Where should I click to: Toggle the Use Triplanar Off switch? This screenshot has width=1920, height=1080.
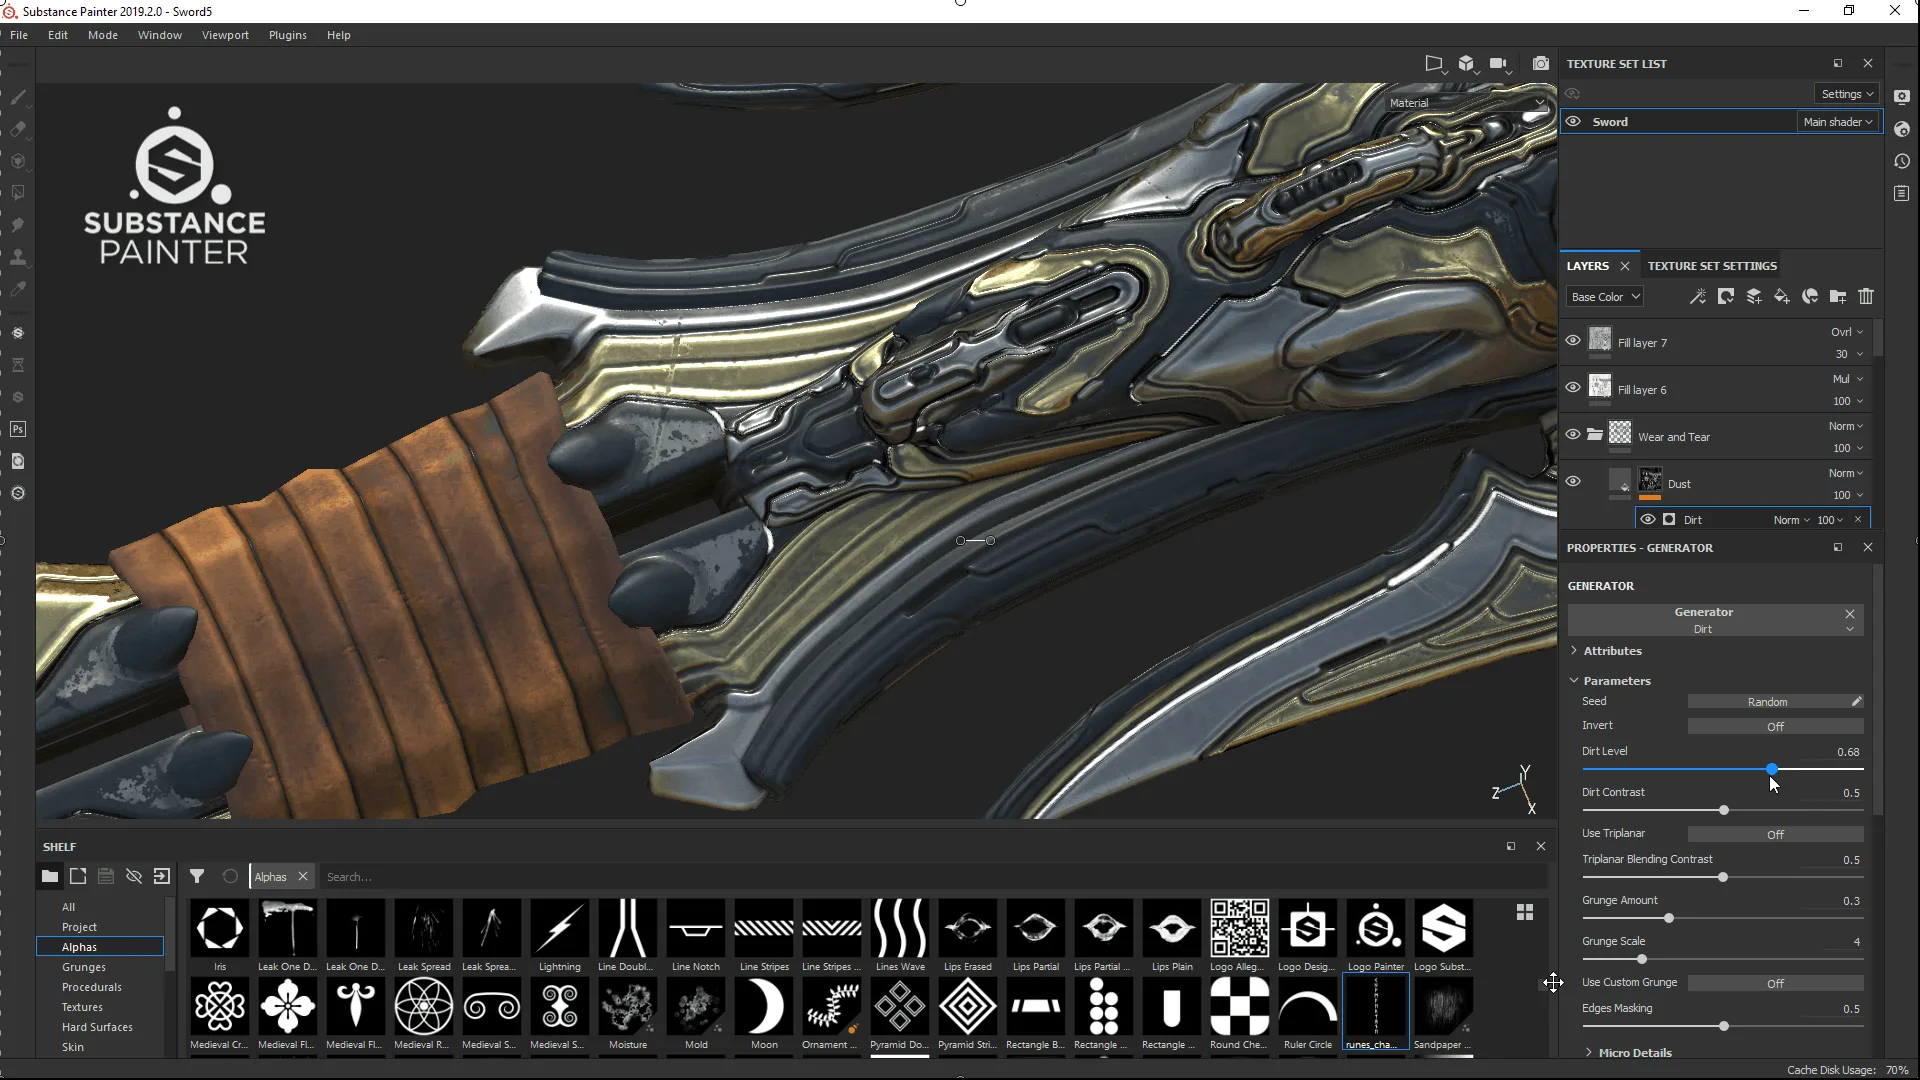(1775, 834)
